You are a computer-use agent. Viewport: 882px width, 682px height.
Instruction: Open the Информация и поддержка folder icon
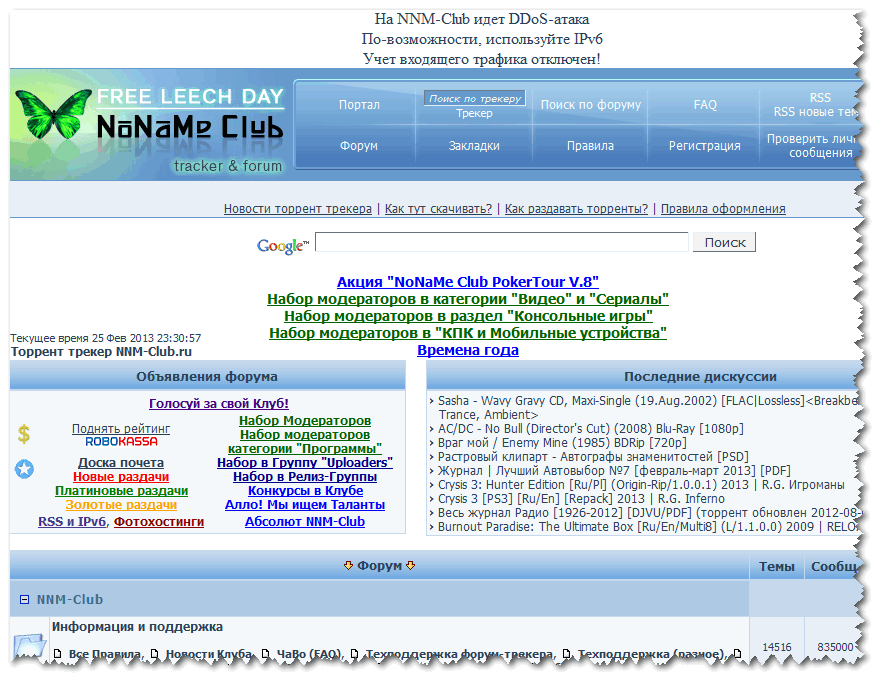tap(30, 645)
